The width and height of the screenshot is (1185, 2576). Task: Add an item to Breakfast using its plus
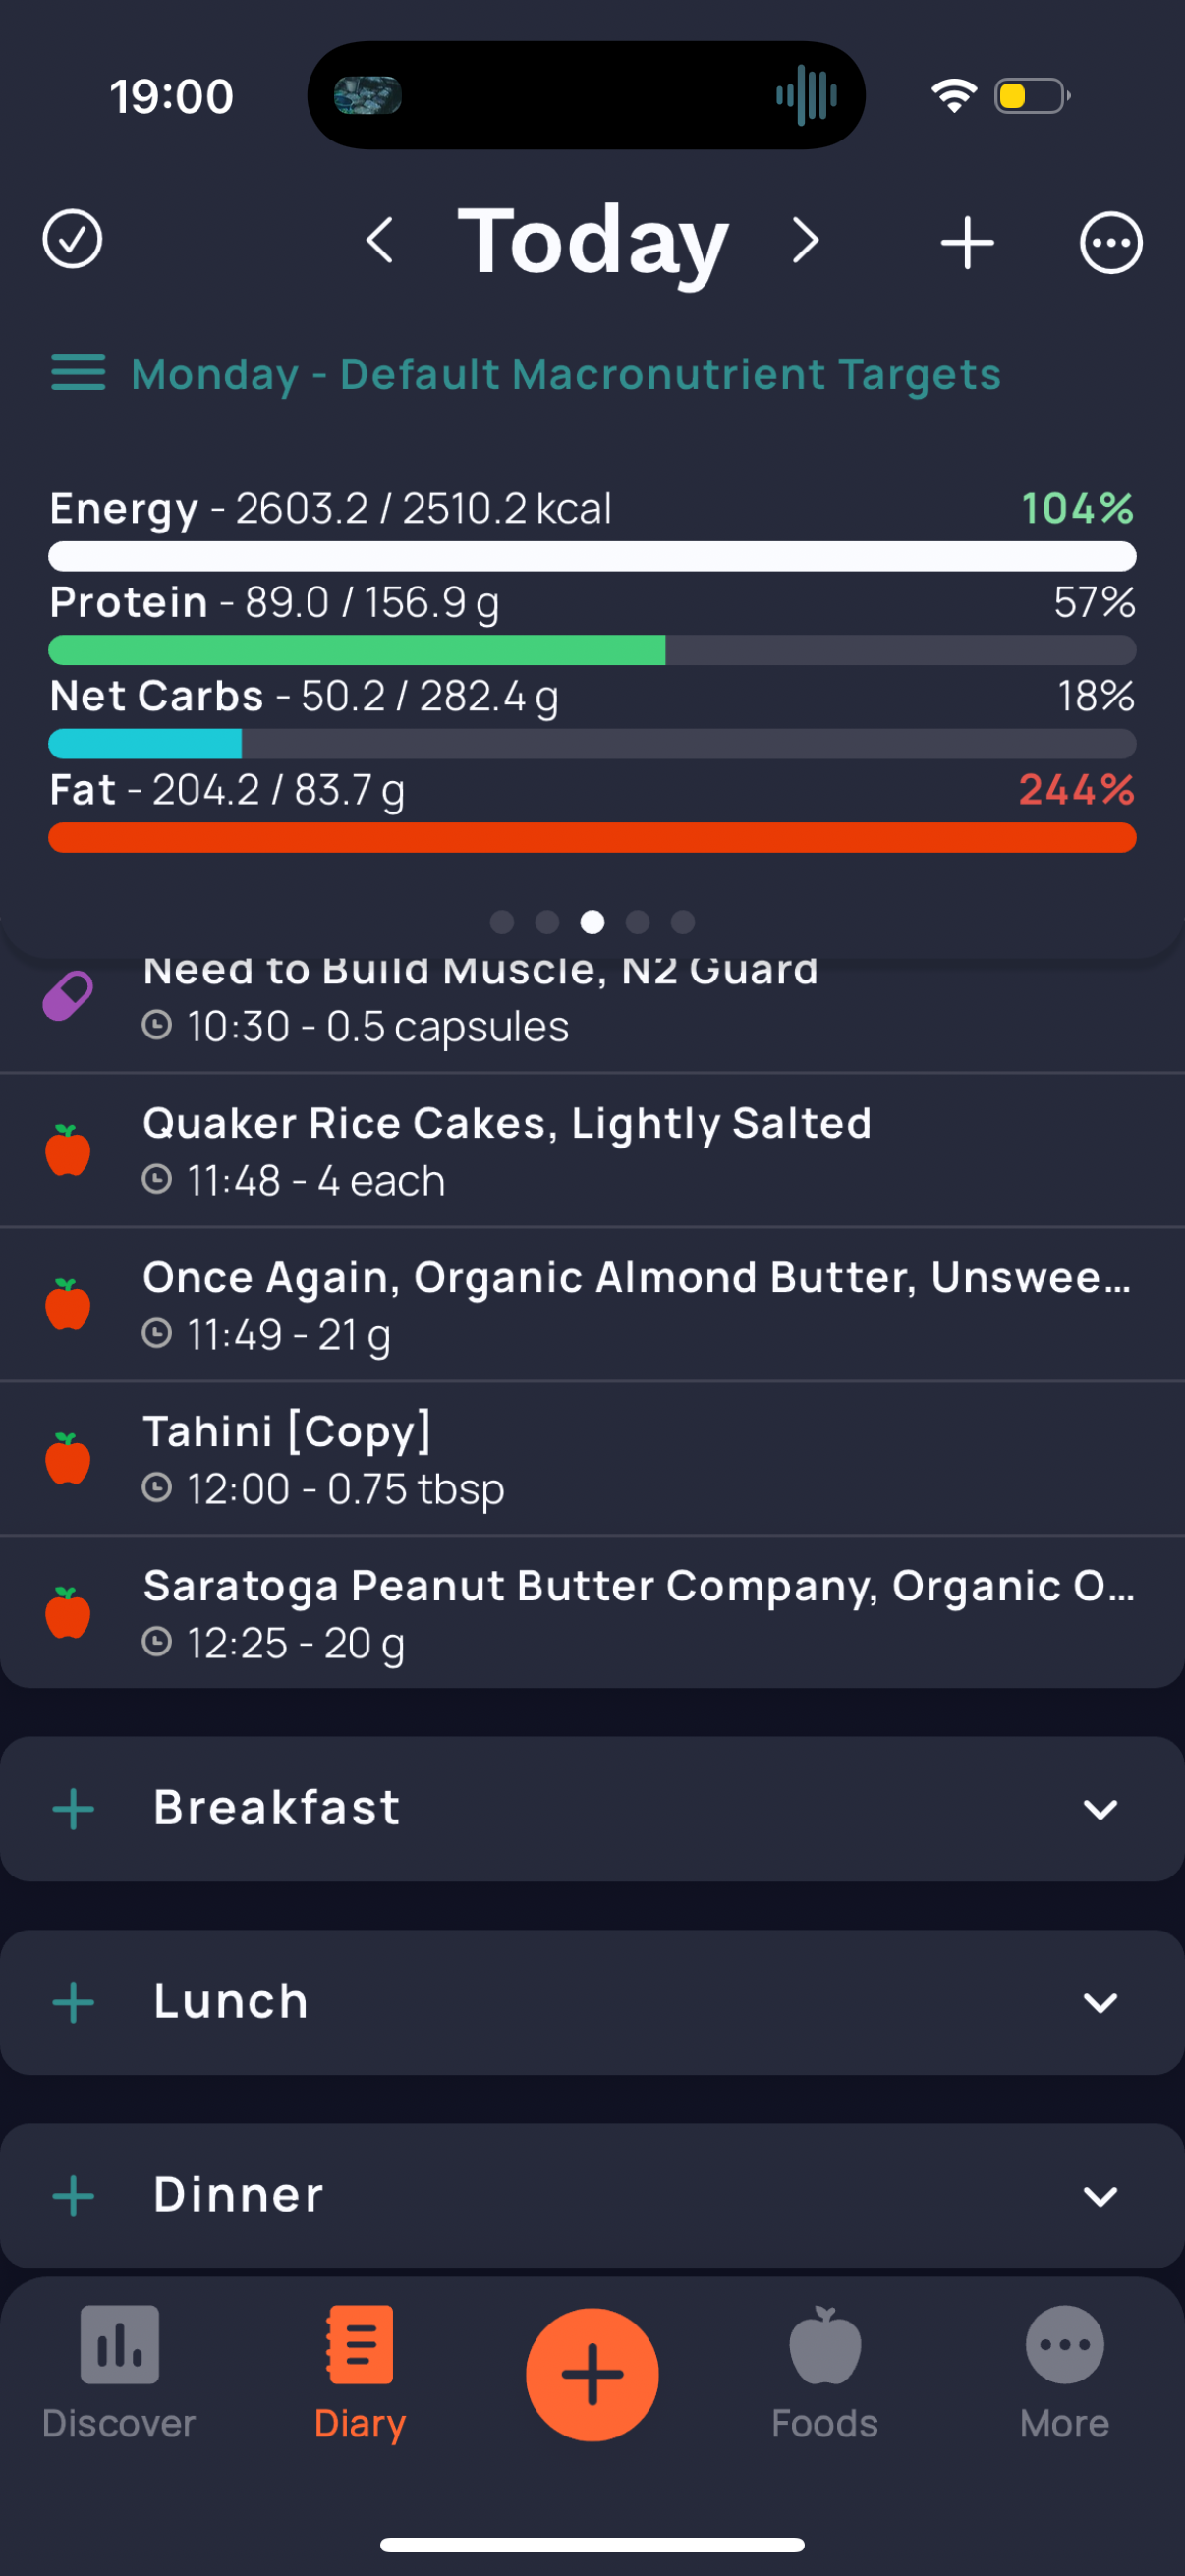click(x=73, y=1809)
